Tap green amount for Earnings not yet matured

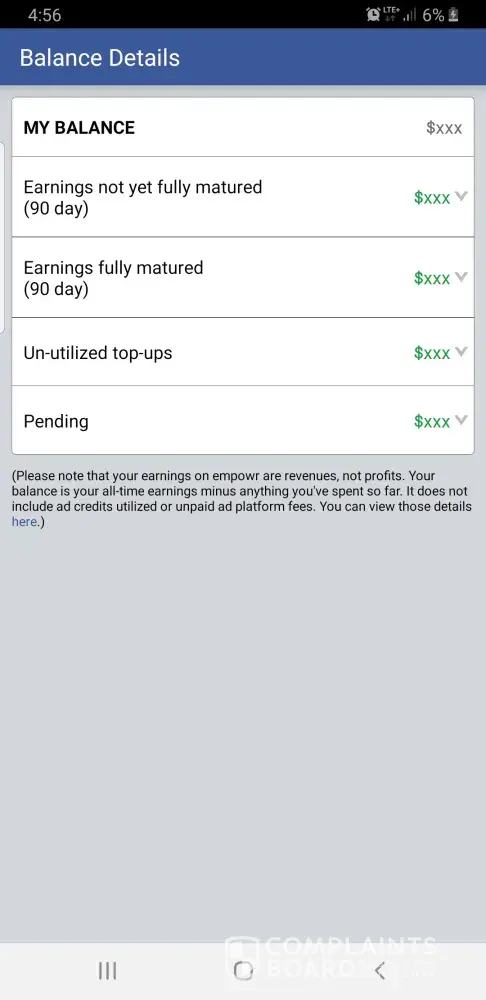coord(432,198)
